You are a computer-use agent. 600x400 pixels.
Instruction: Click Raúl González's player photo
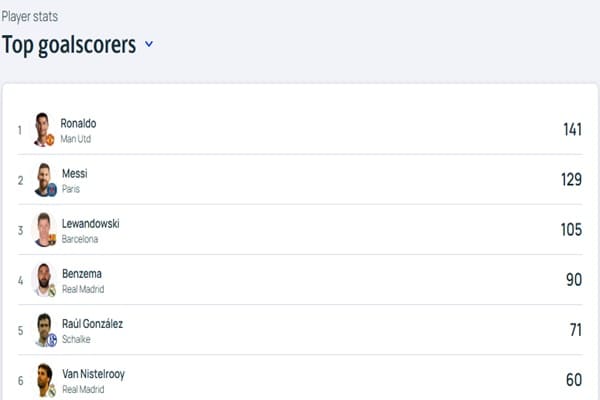tap(43, 330)
